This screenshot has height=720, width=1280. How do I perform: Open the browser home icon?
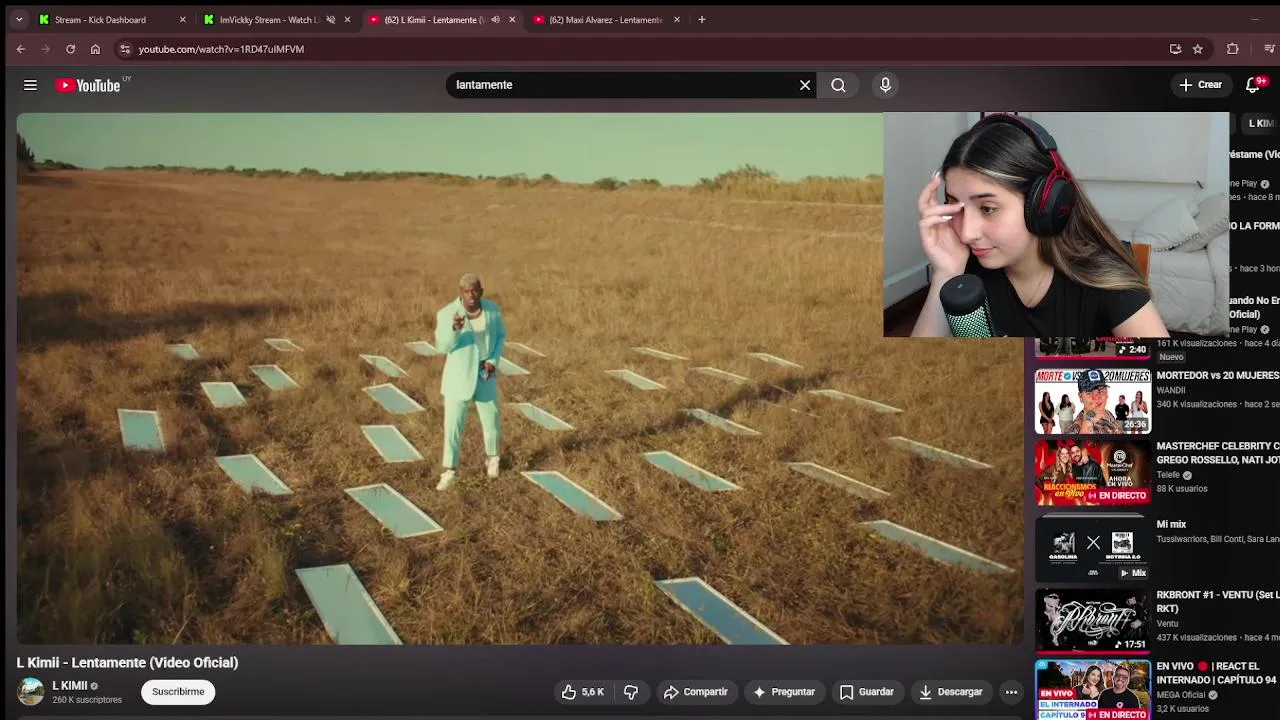(95, 49)
